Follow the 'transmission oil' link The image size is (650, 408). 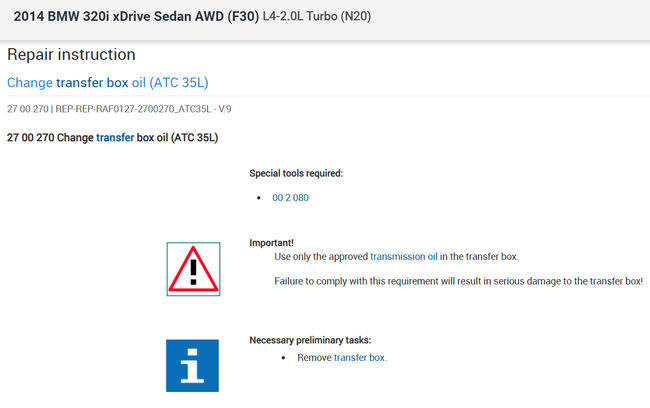(404, 257)
